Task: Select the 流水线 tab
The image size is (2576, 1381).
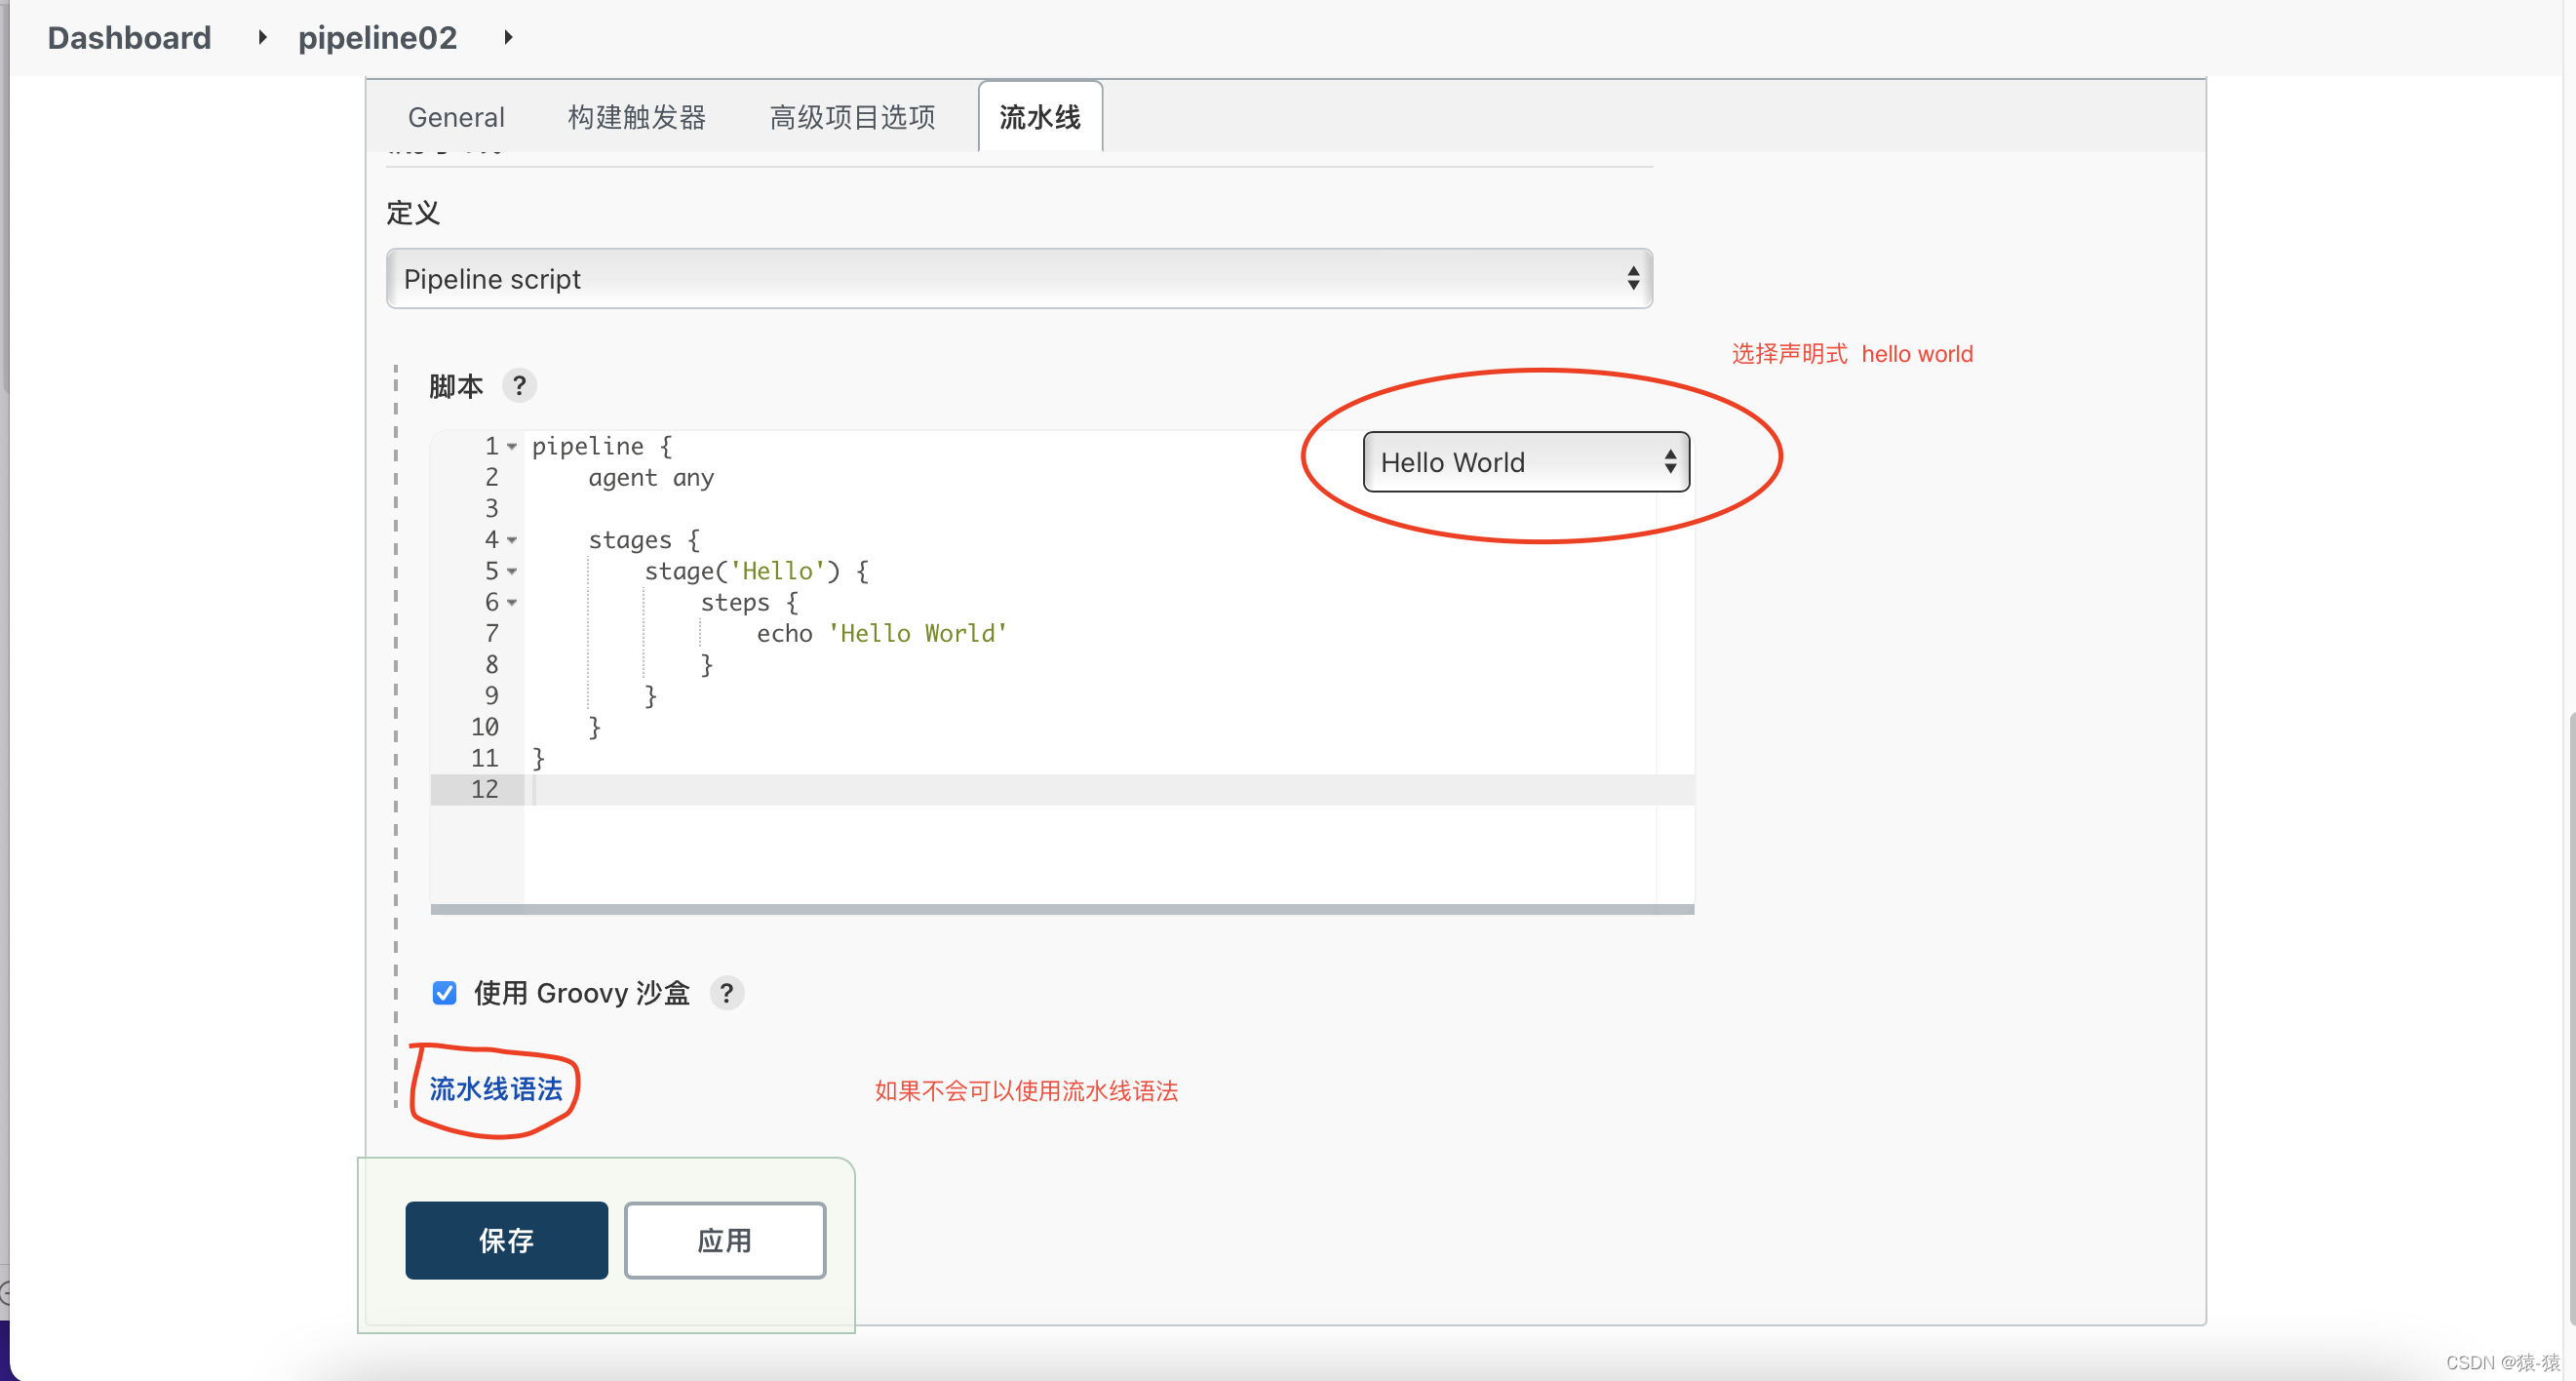Action: (x=1039, y=117)
